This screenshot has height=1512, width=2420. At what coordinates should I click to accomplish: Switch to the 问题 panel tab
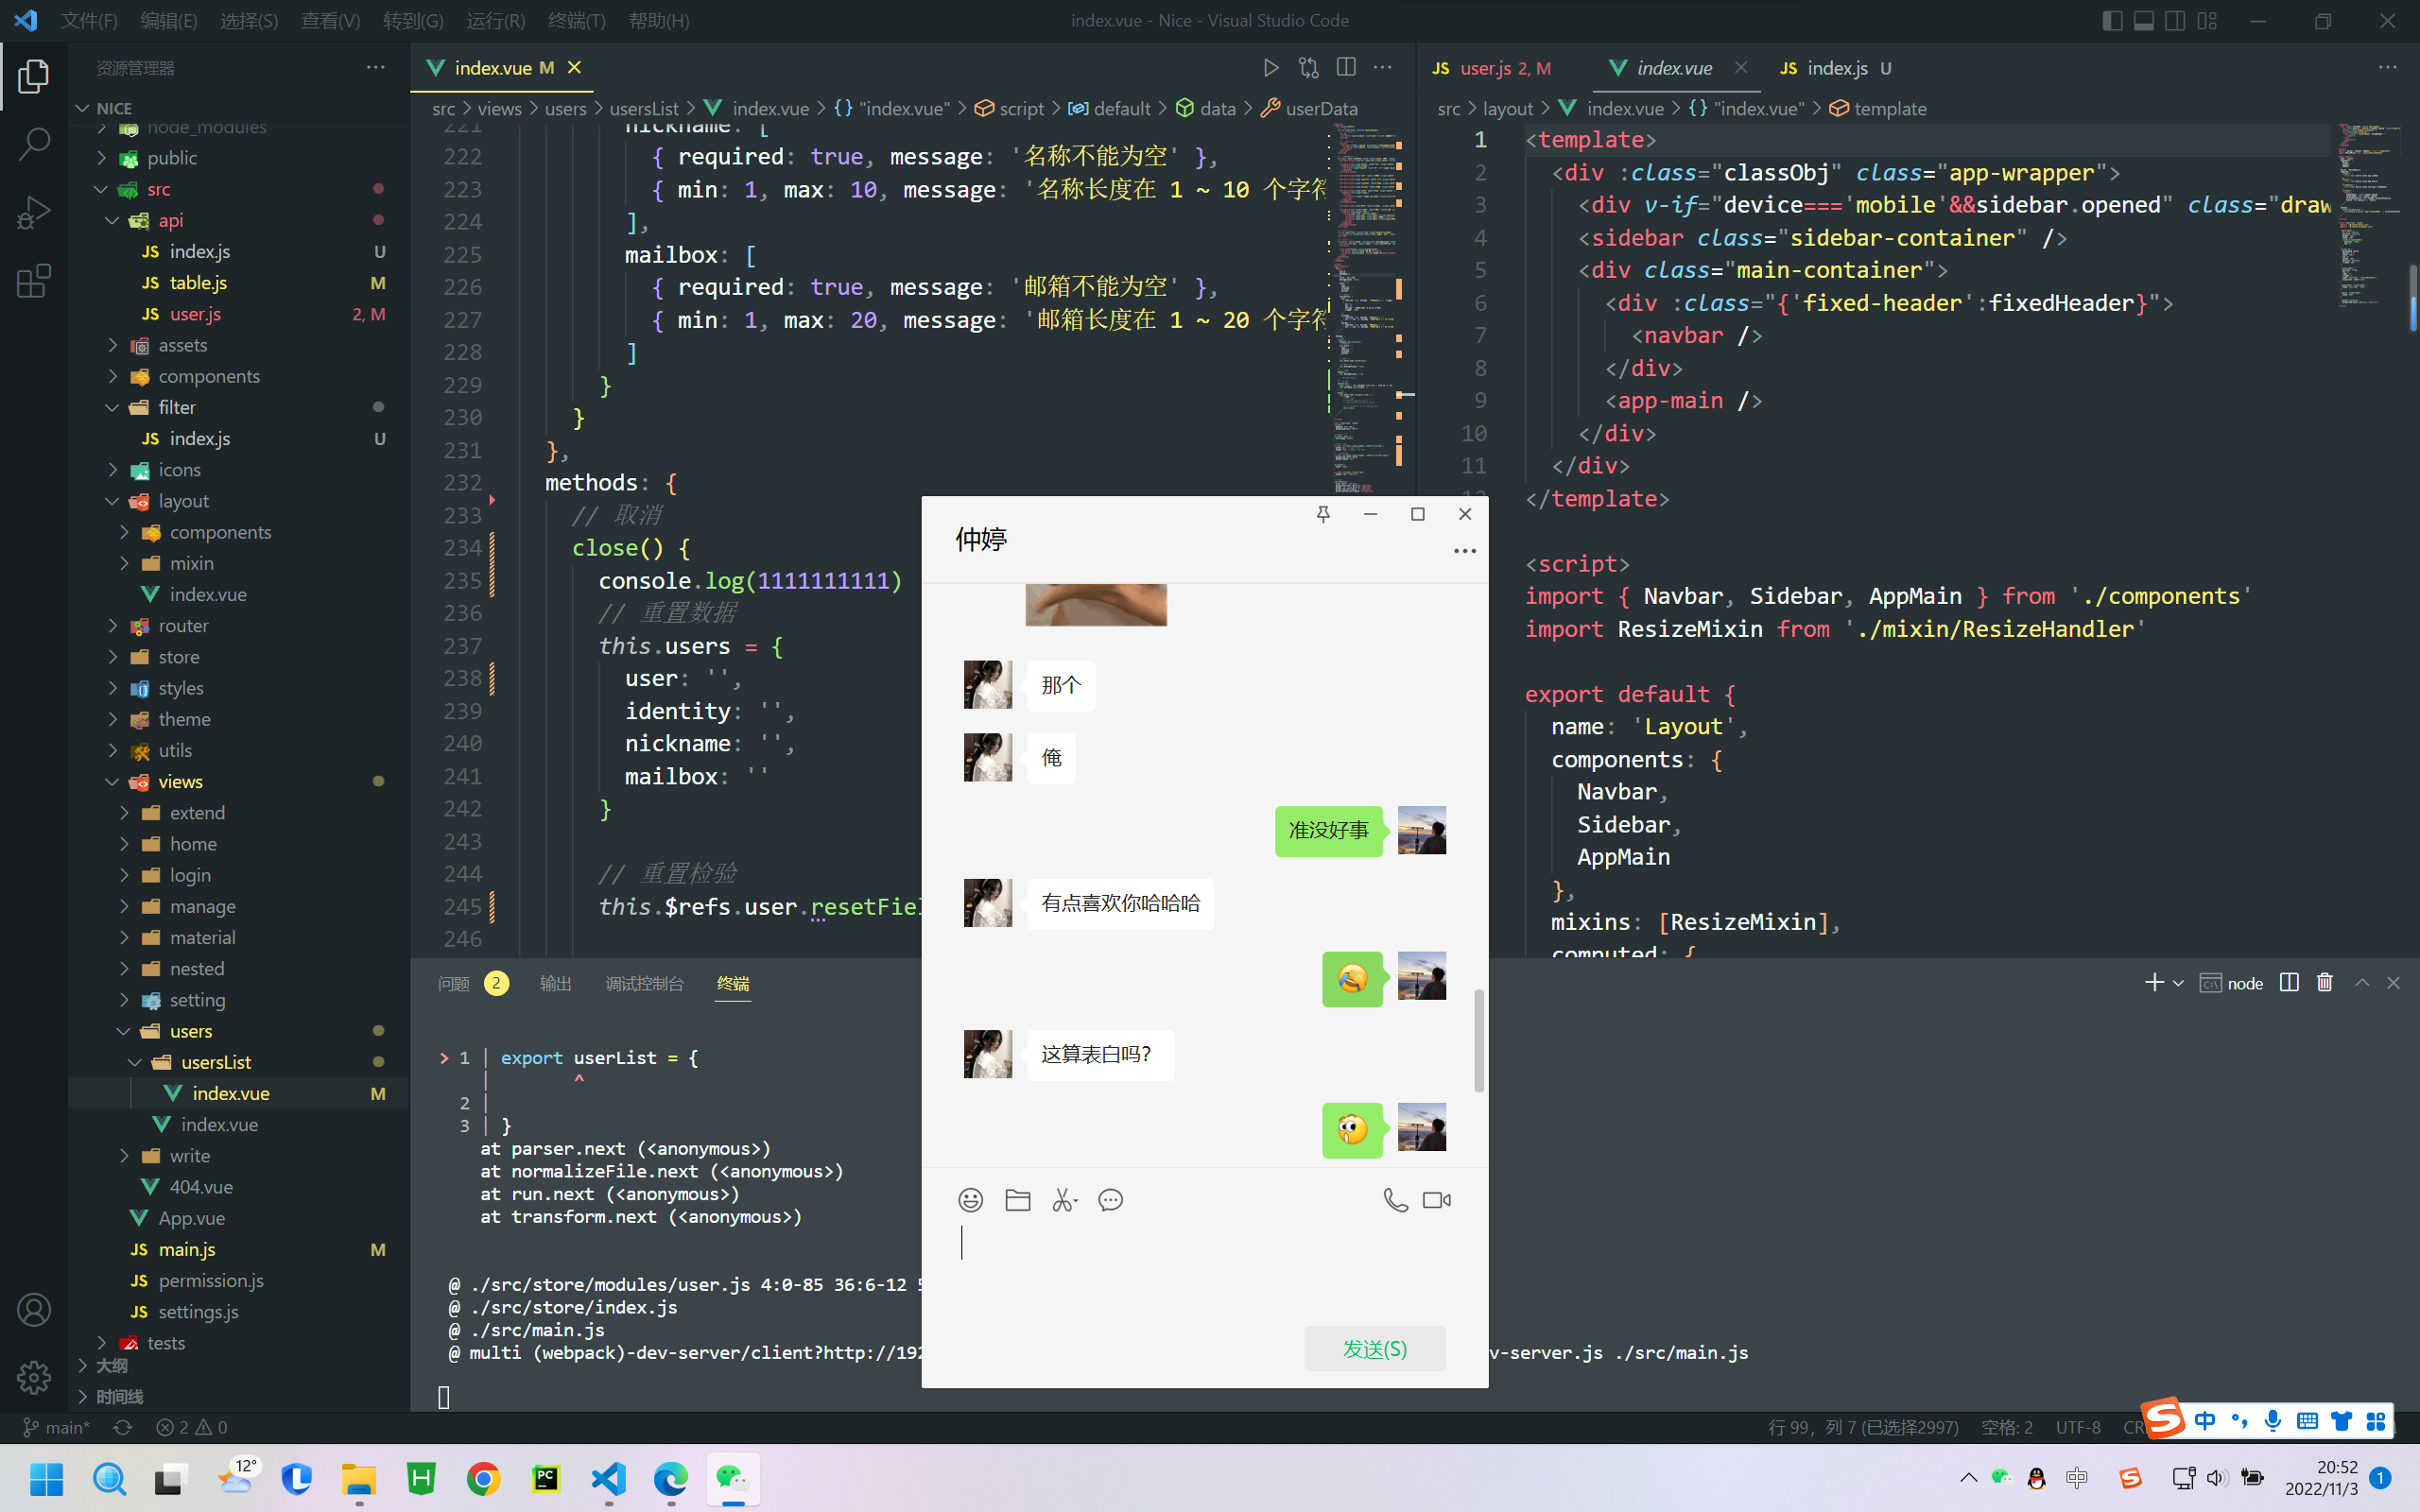tap(453, 984)
